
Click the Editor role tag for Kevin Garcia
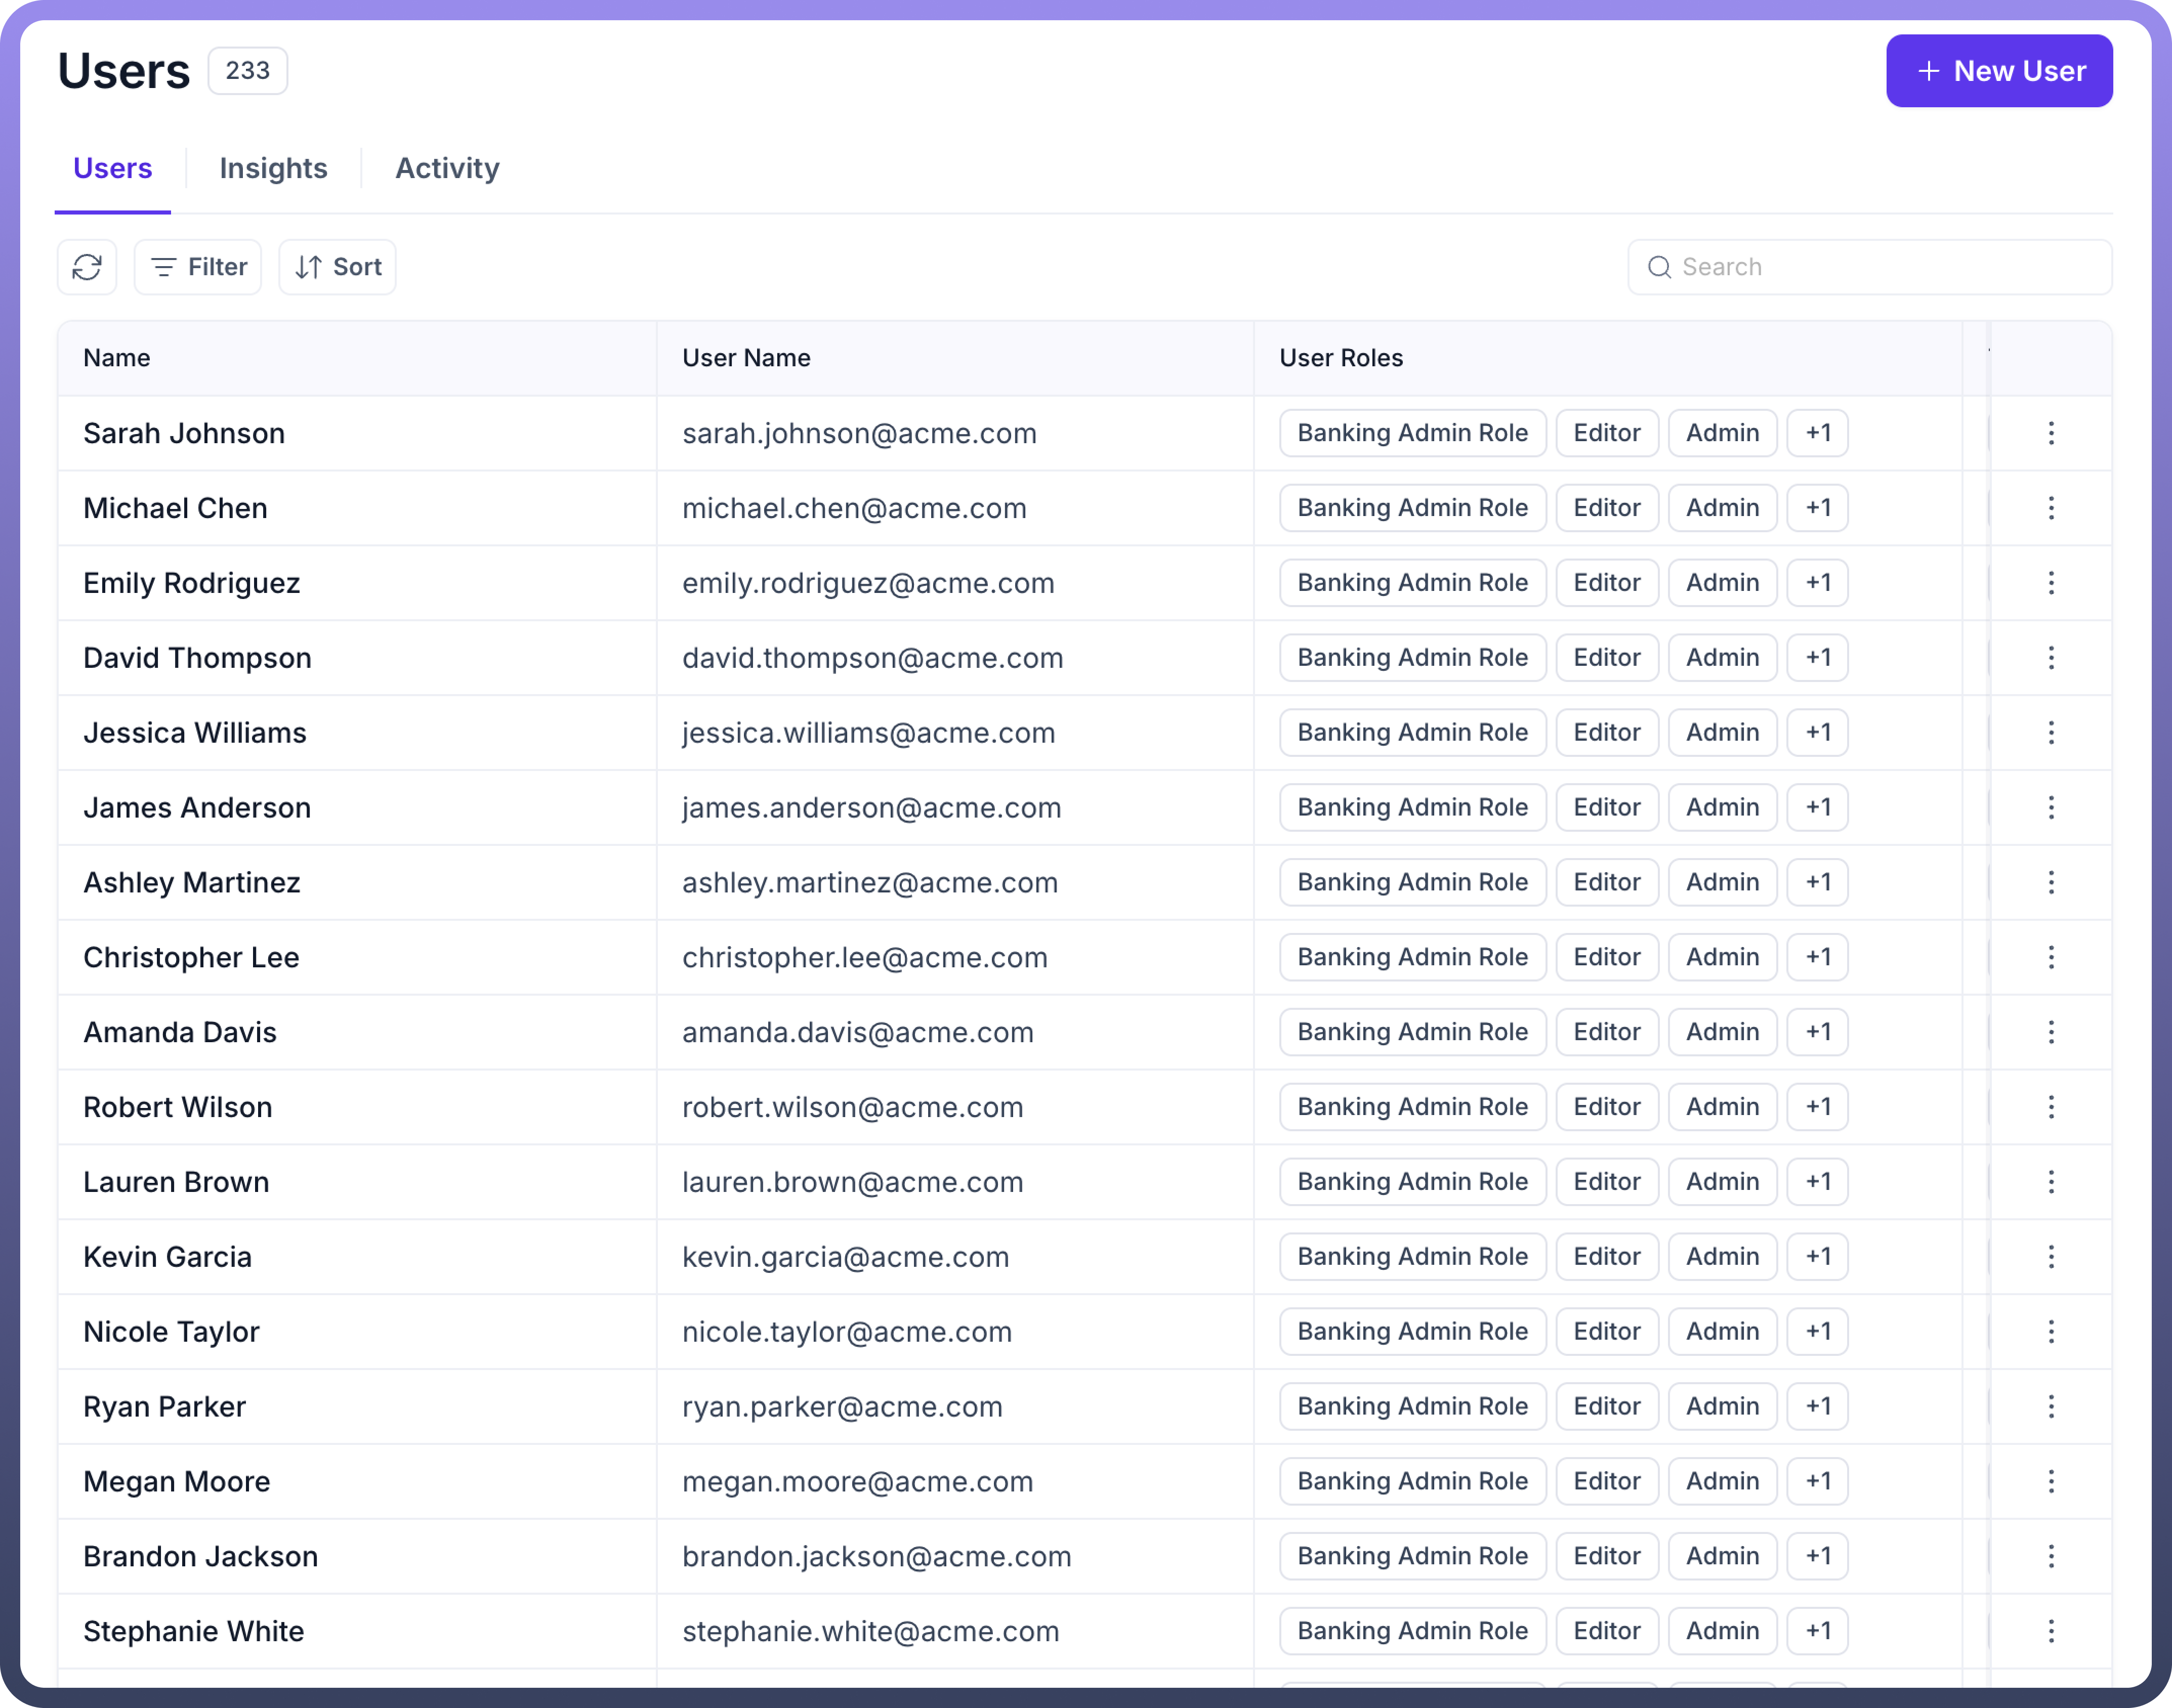point(1606,1257)
